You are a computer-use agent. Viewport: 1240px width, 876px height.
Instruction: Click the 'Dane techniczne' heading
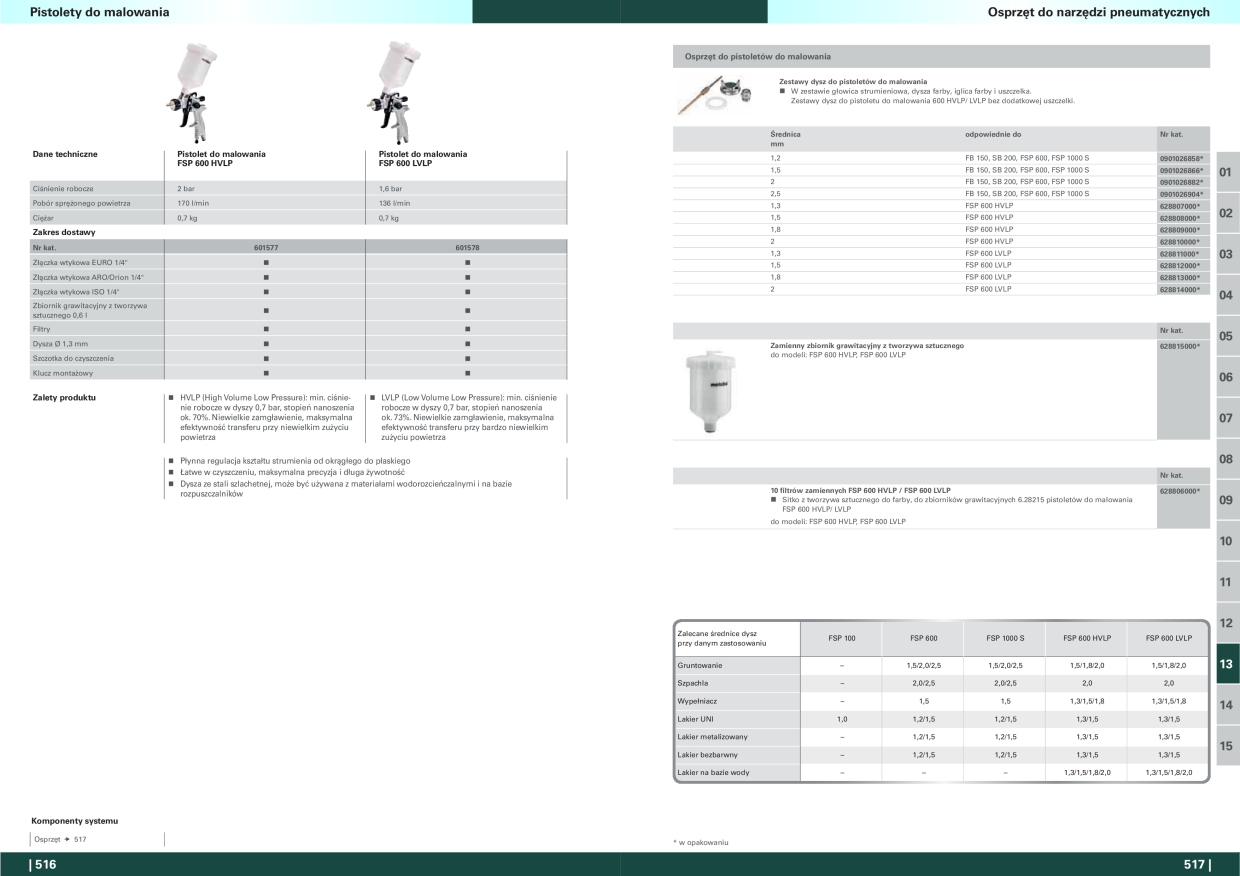pyautogui.click(x=65, y=154)
